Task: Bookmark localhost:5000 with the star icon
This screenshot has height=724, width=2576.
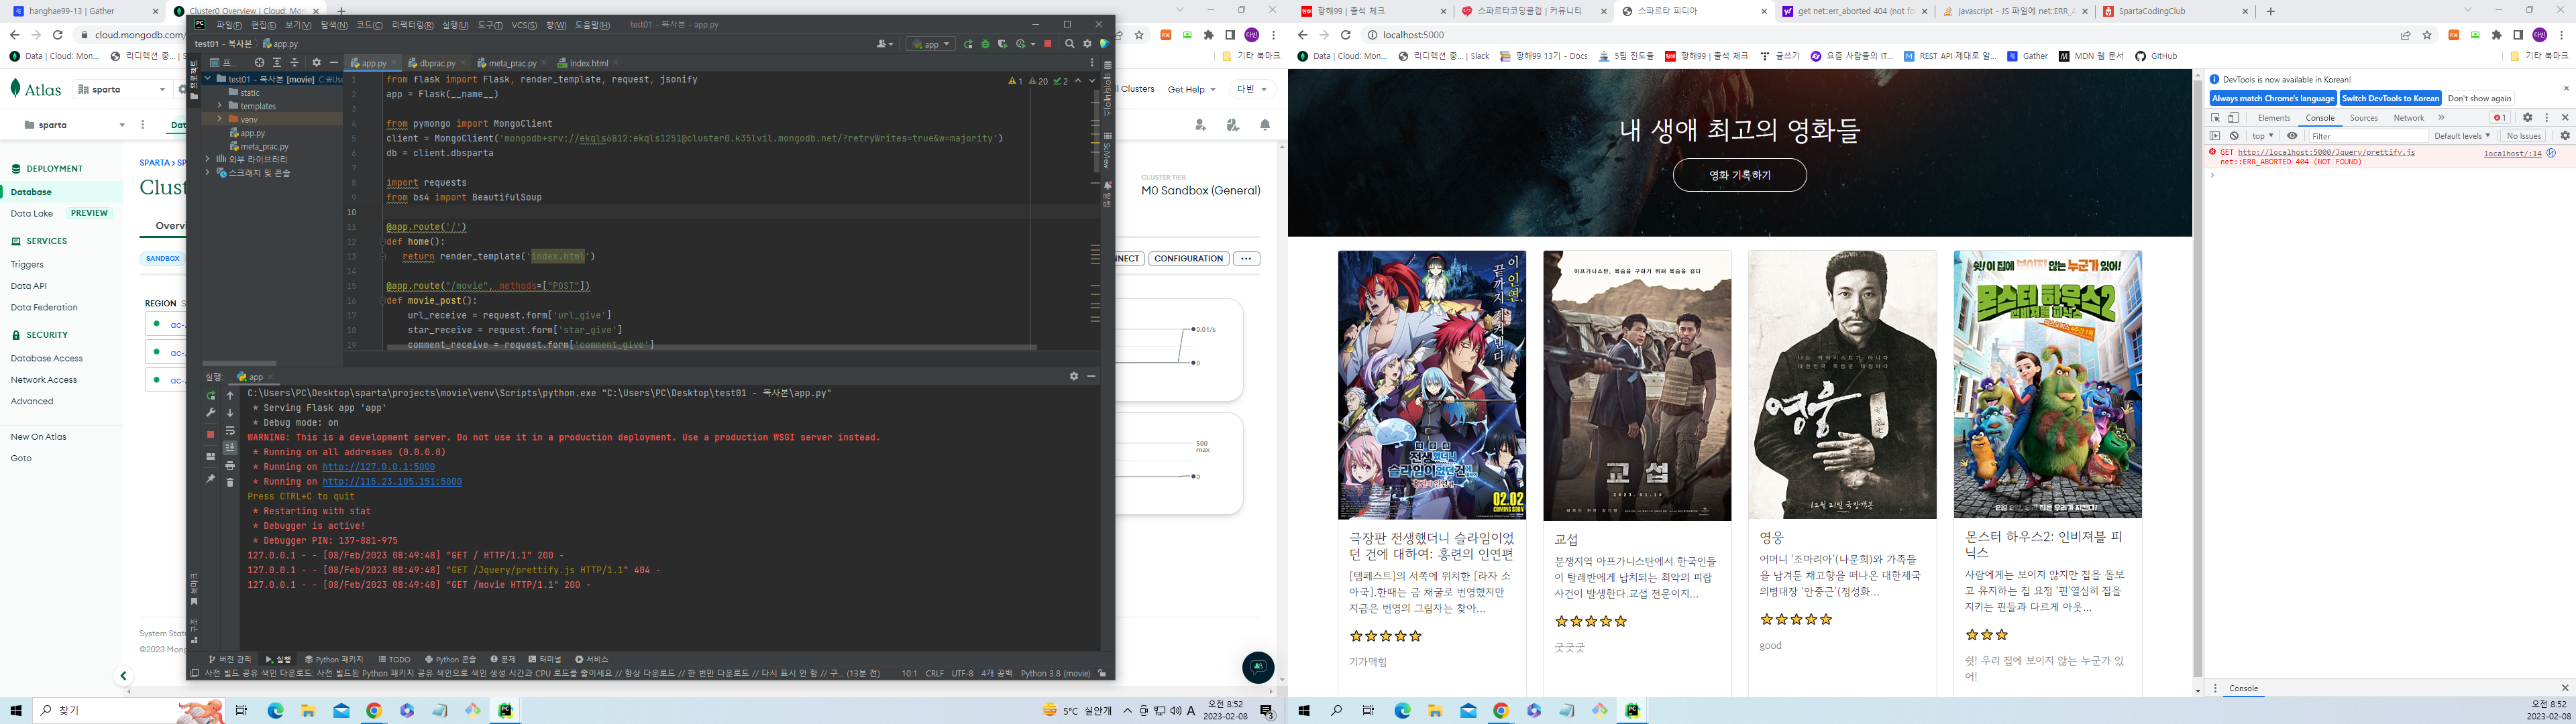Action: [x=2427, y=35]
